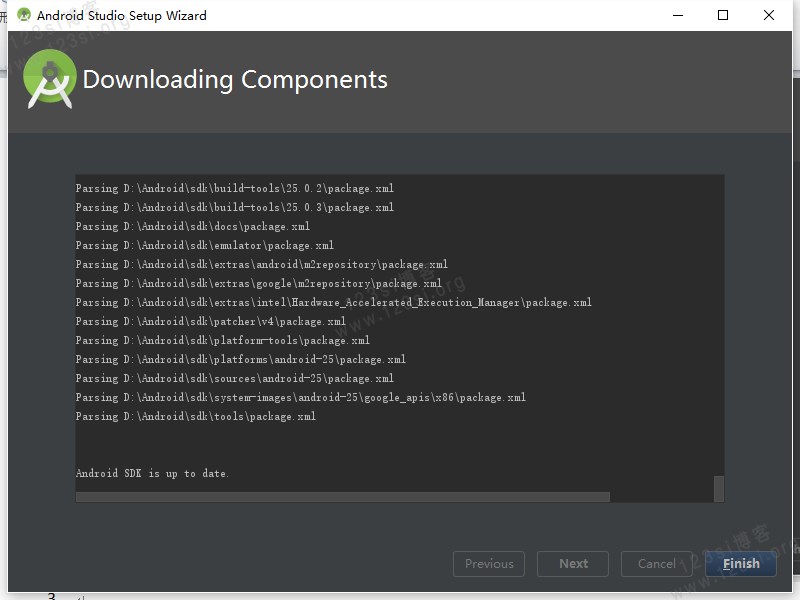Click the 'Android SDK is up to date.' line

coord(152,473)
